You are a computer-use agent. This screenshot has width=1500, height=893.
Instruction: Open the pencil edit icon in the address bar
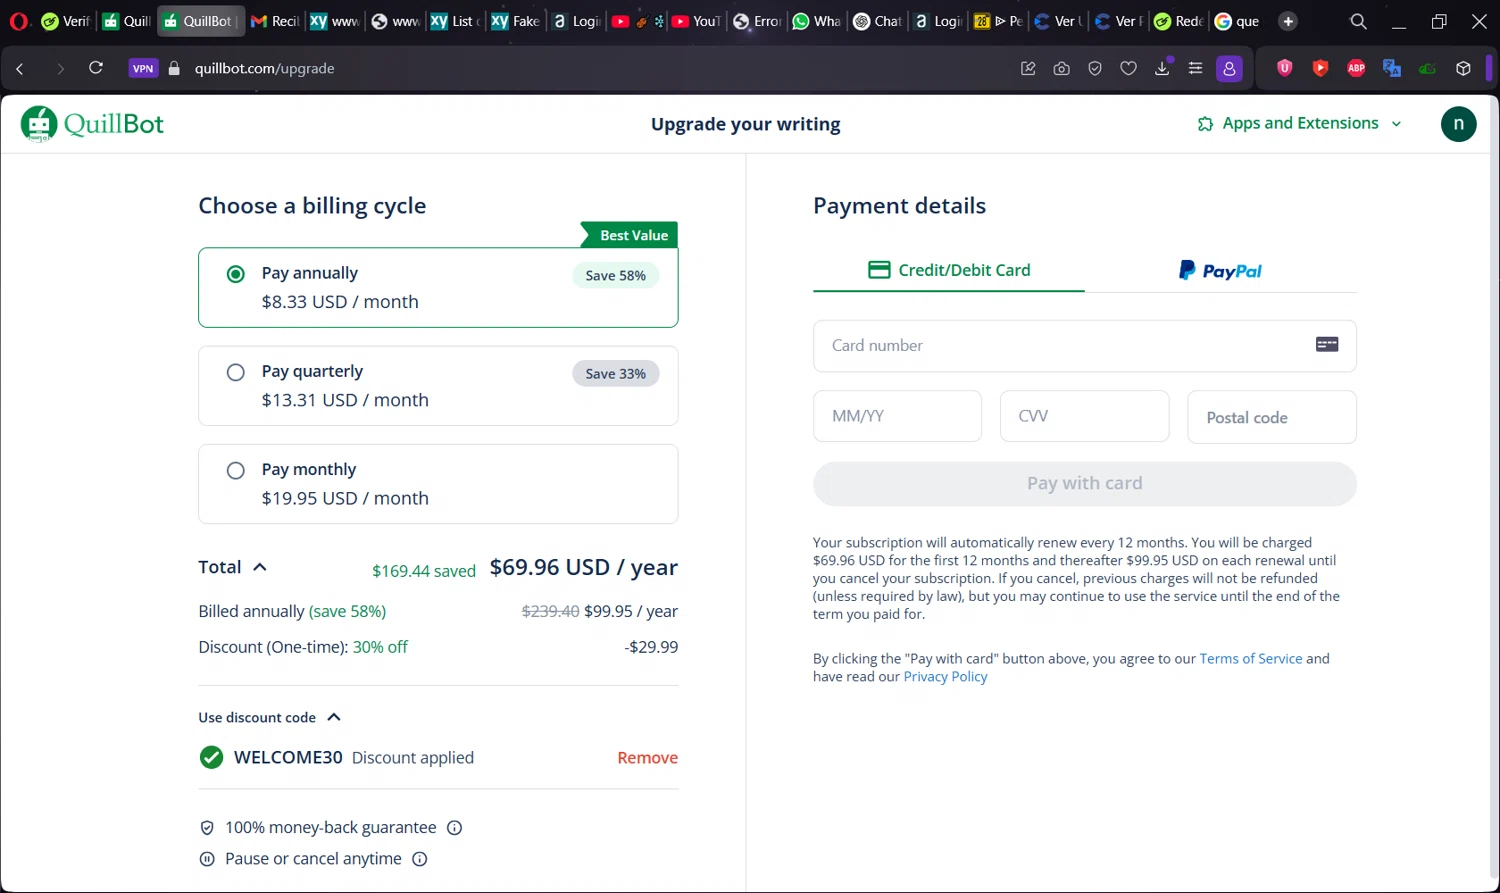click(1028, 68)
